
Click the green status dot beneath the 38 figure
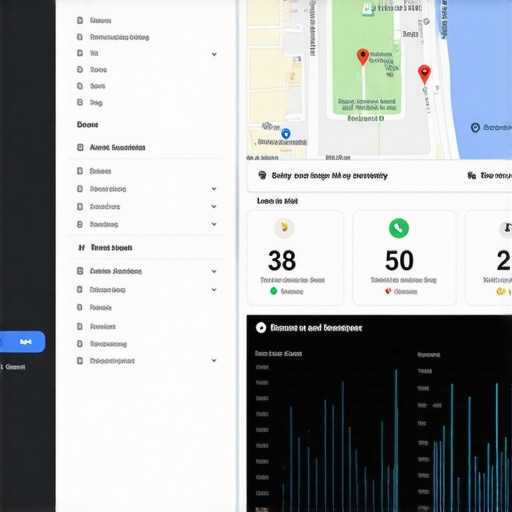[274, 291]
